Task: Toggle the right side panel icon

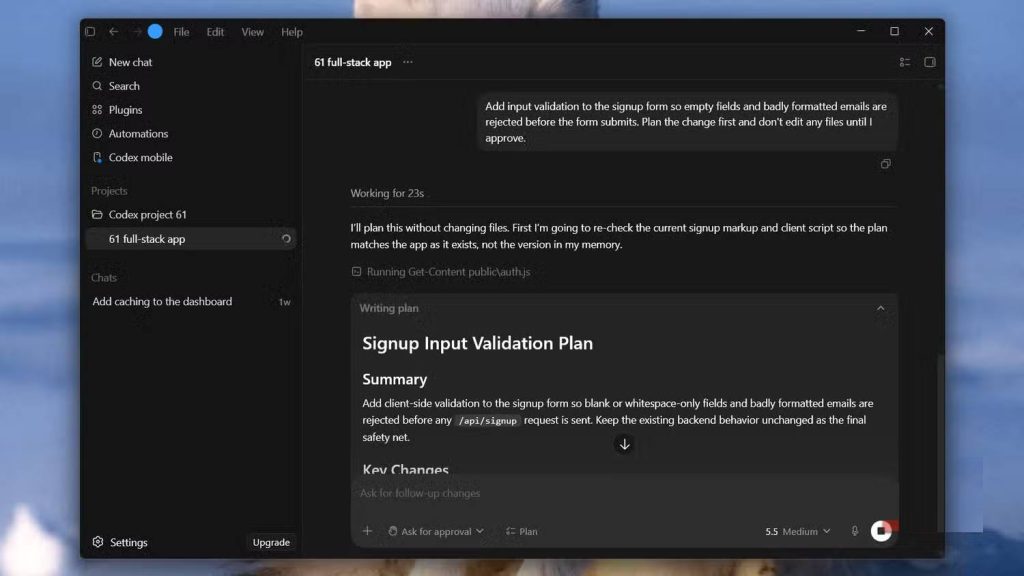Action: point(930,62)
